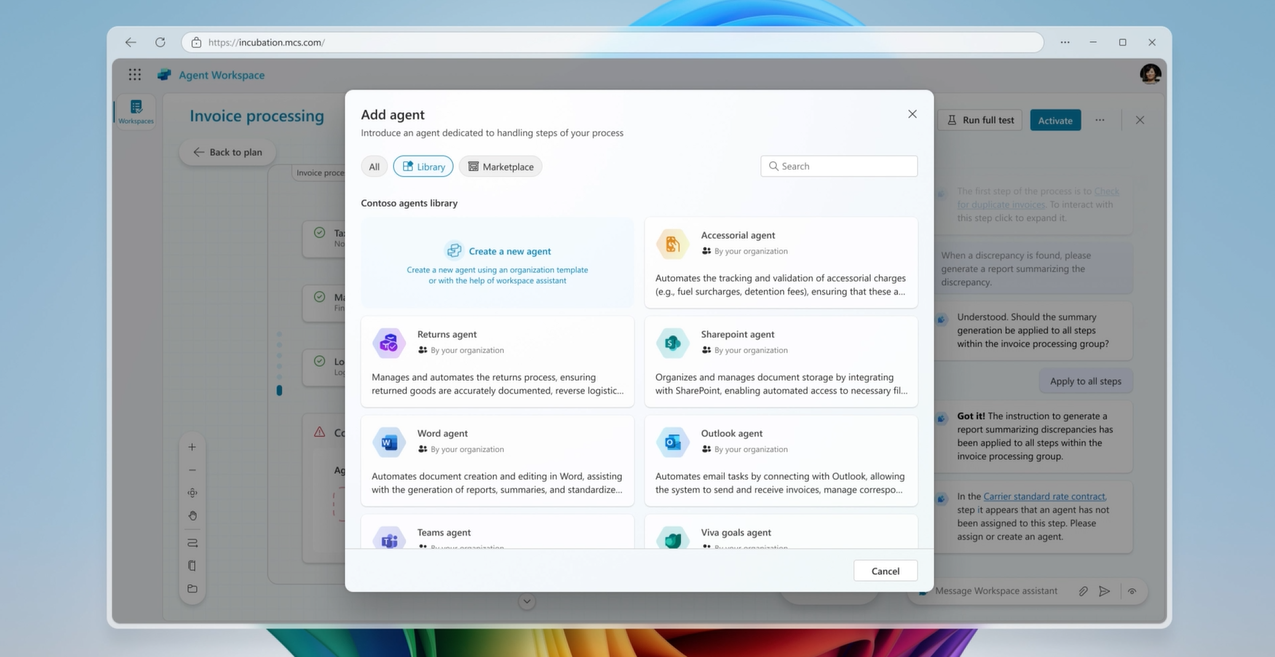Close the Add agent dialog
The width and height of the screenshot is (1275, 657).
coord(912,114)
